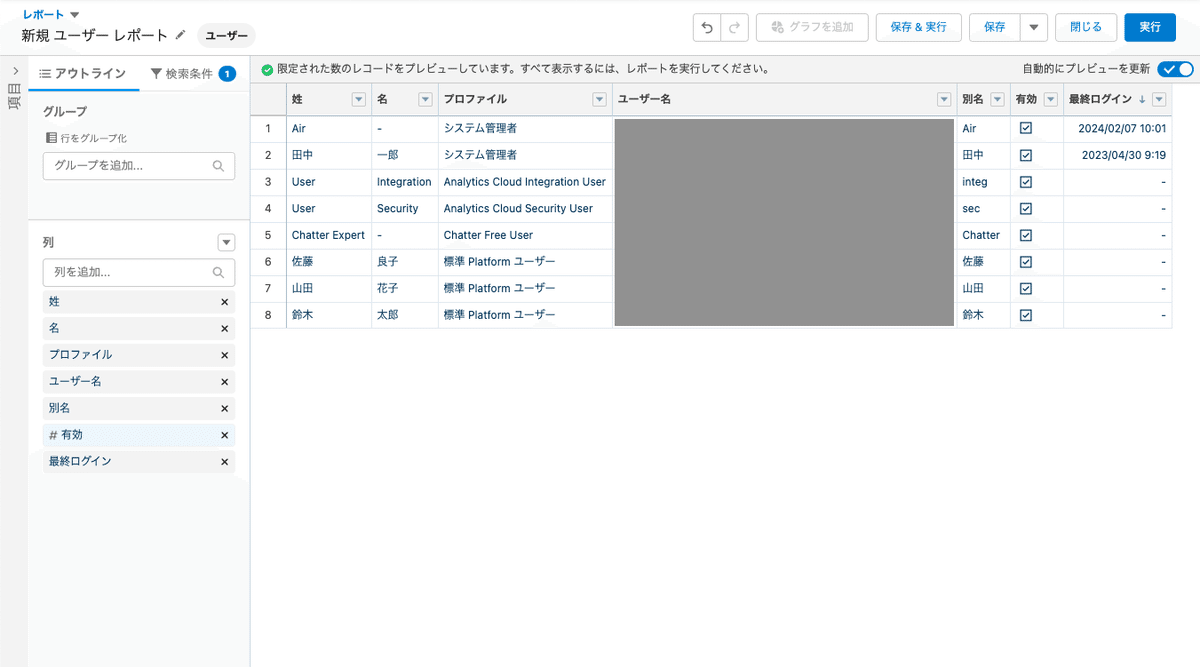
Task: Toggle 有効 checkbox for 田中 一郎
Action: tap(1026, 155)
